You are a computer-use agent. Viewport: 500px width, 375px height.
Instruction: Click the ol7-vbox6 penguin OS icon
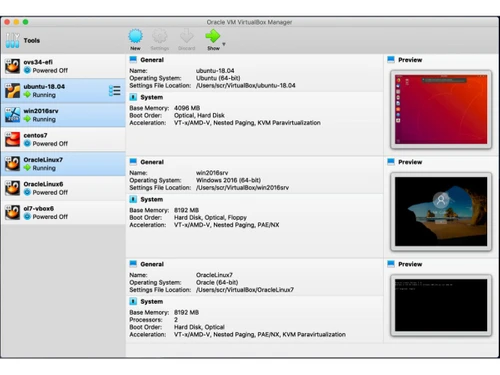tap(13, 212)
